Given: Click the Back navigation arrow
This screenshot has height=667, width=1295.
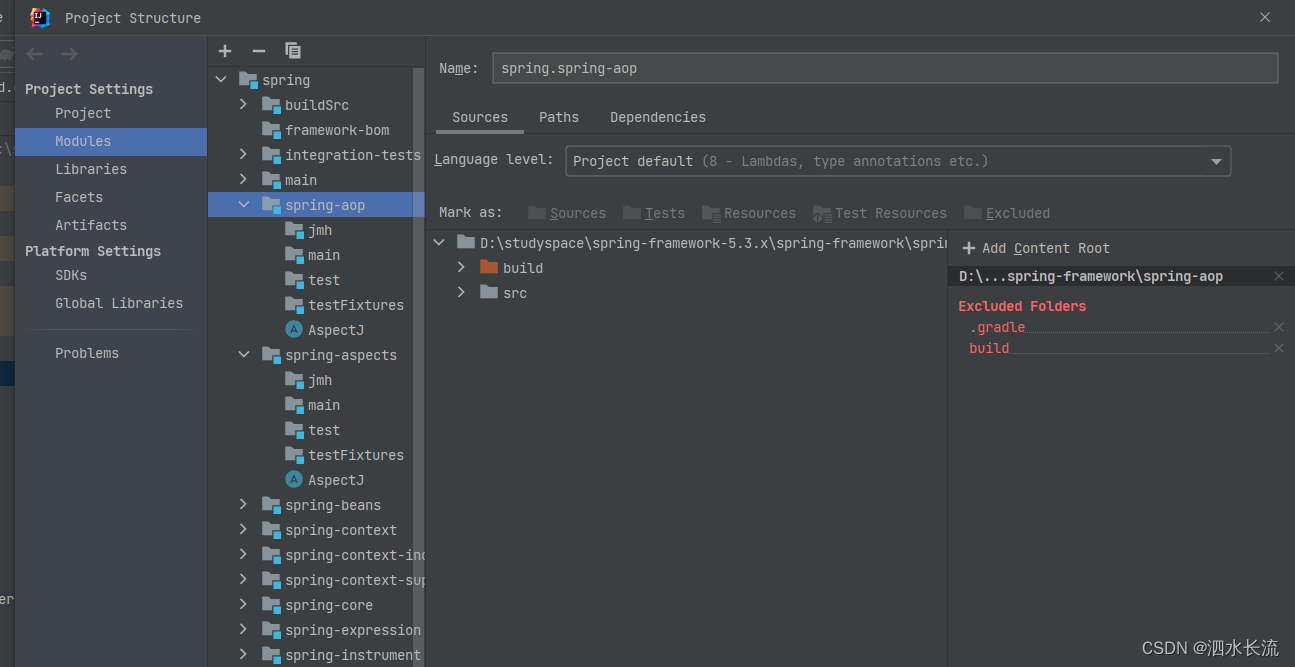Looking at the screenshot, I should 35,54.
